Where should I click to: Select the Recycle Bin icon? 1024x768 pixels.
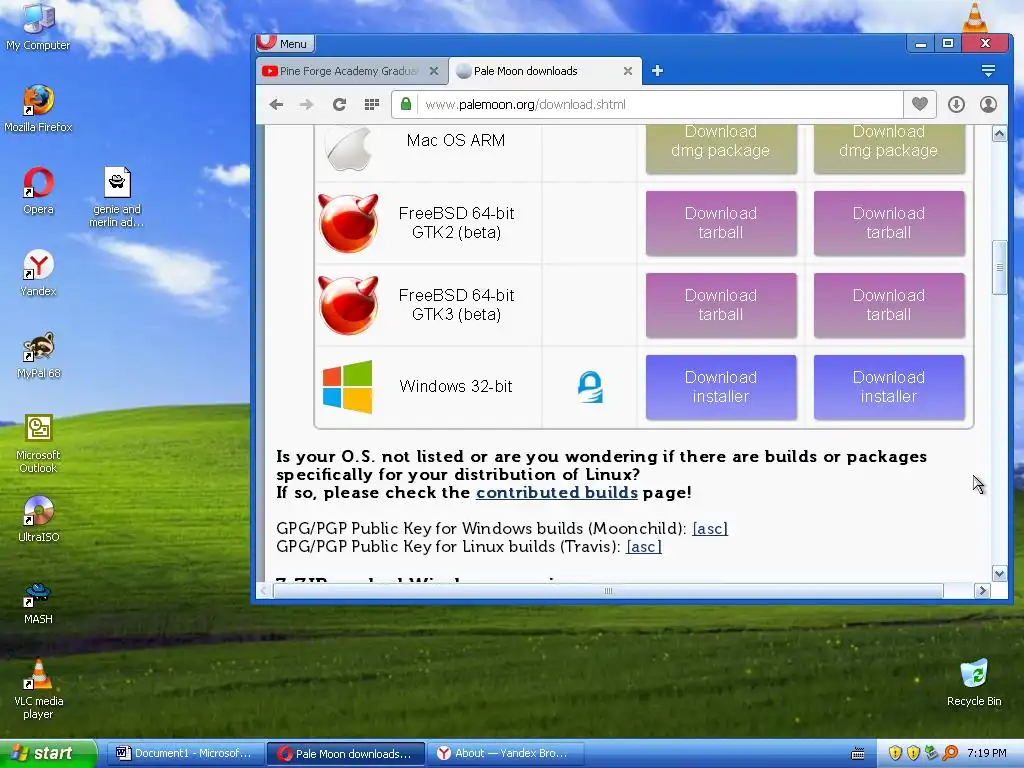(974, 683)
